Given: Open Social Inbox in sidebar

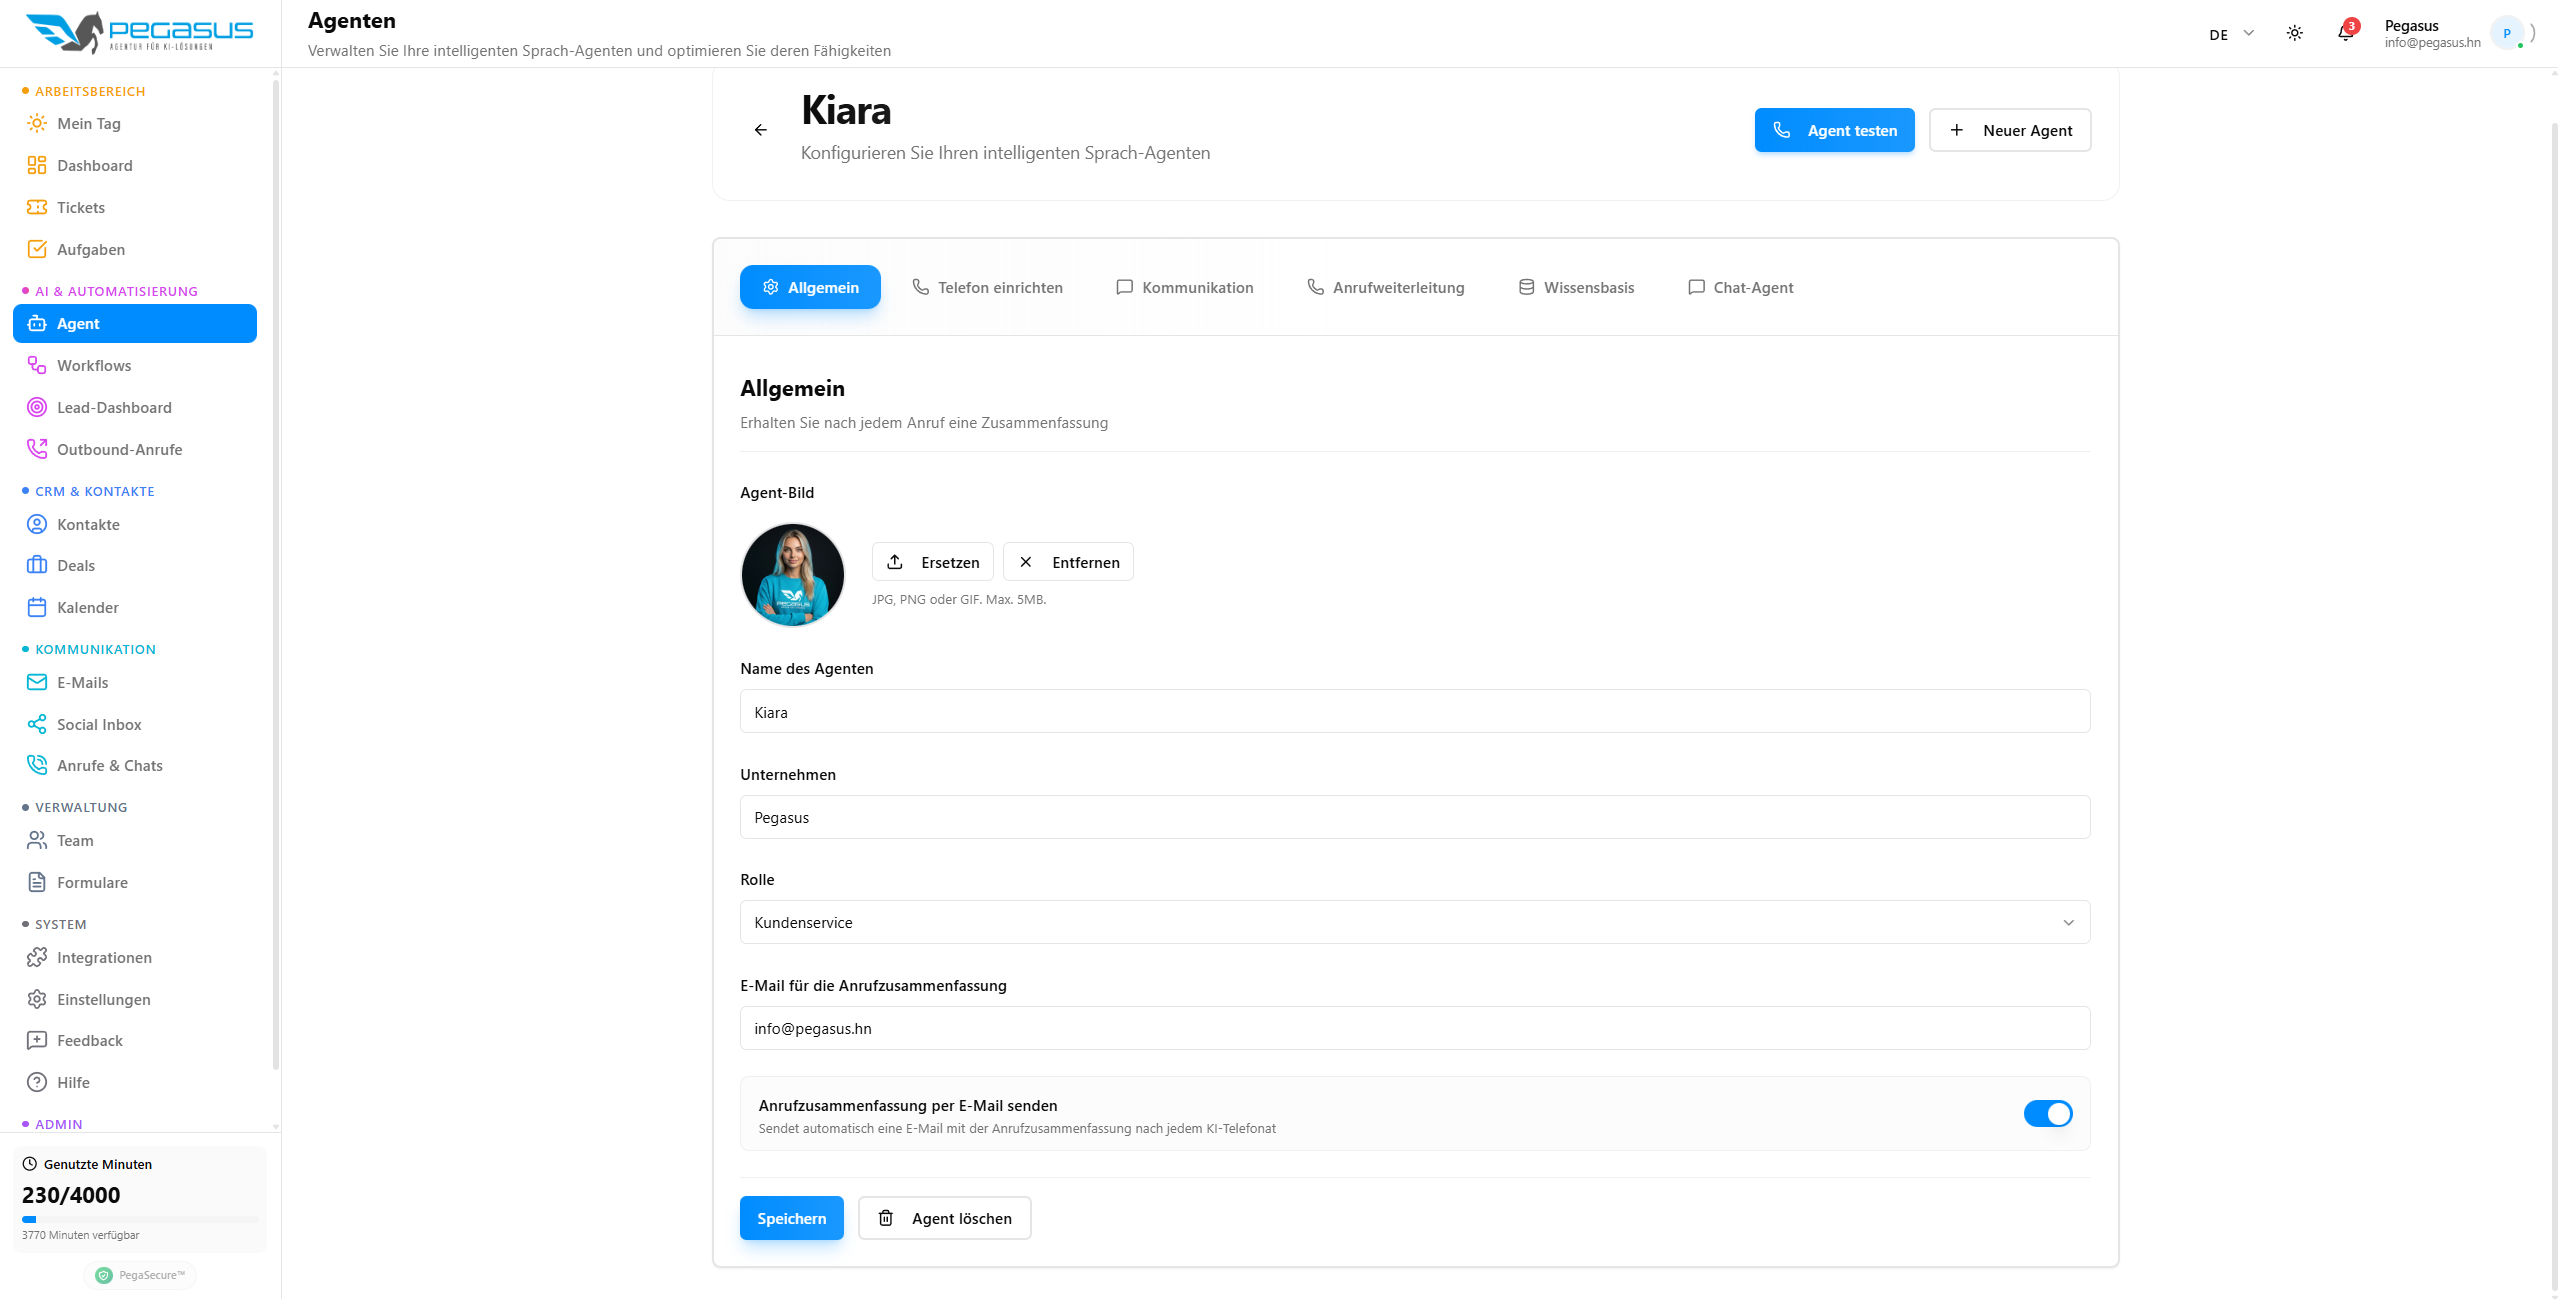Looking at the screenshot, I should click(x=99, y=725).
